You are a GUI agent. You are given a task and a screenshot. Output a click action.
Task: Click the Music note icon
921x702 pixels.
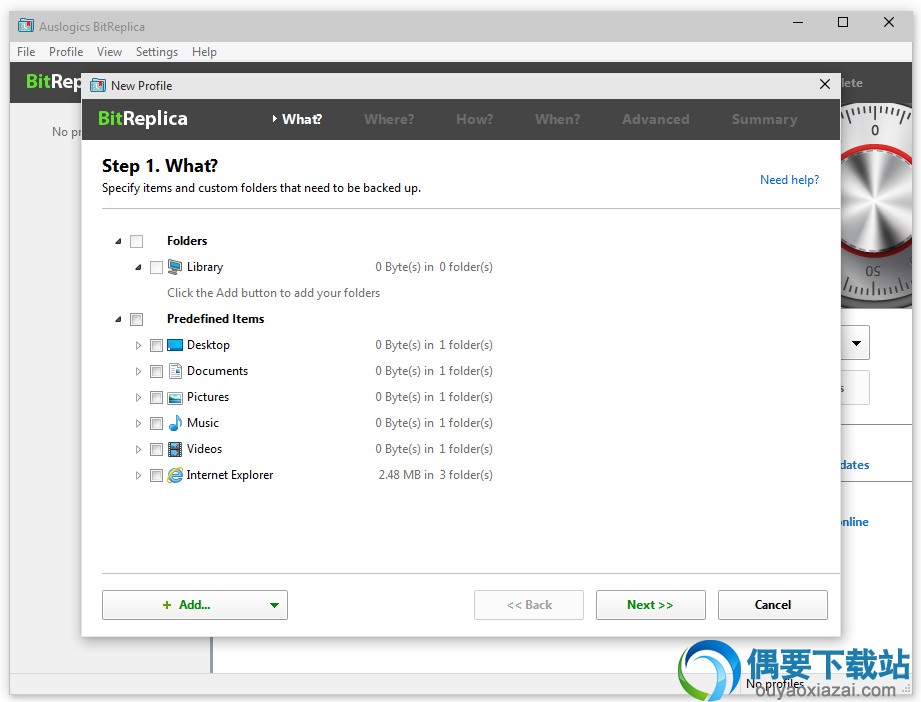point(174,423)
